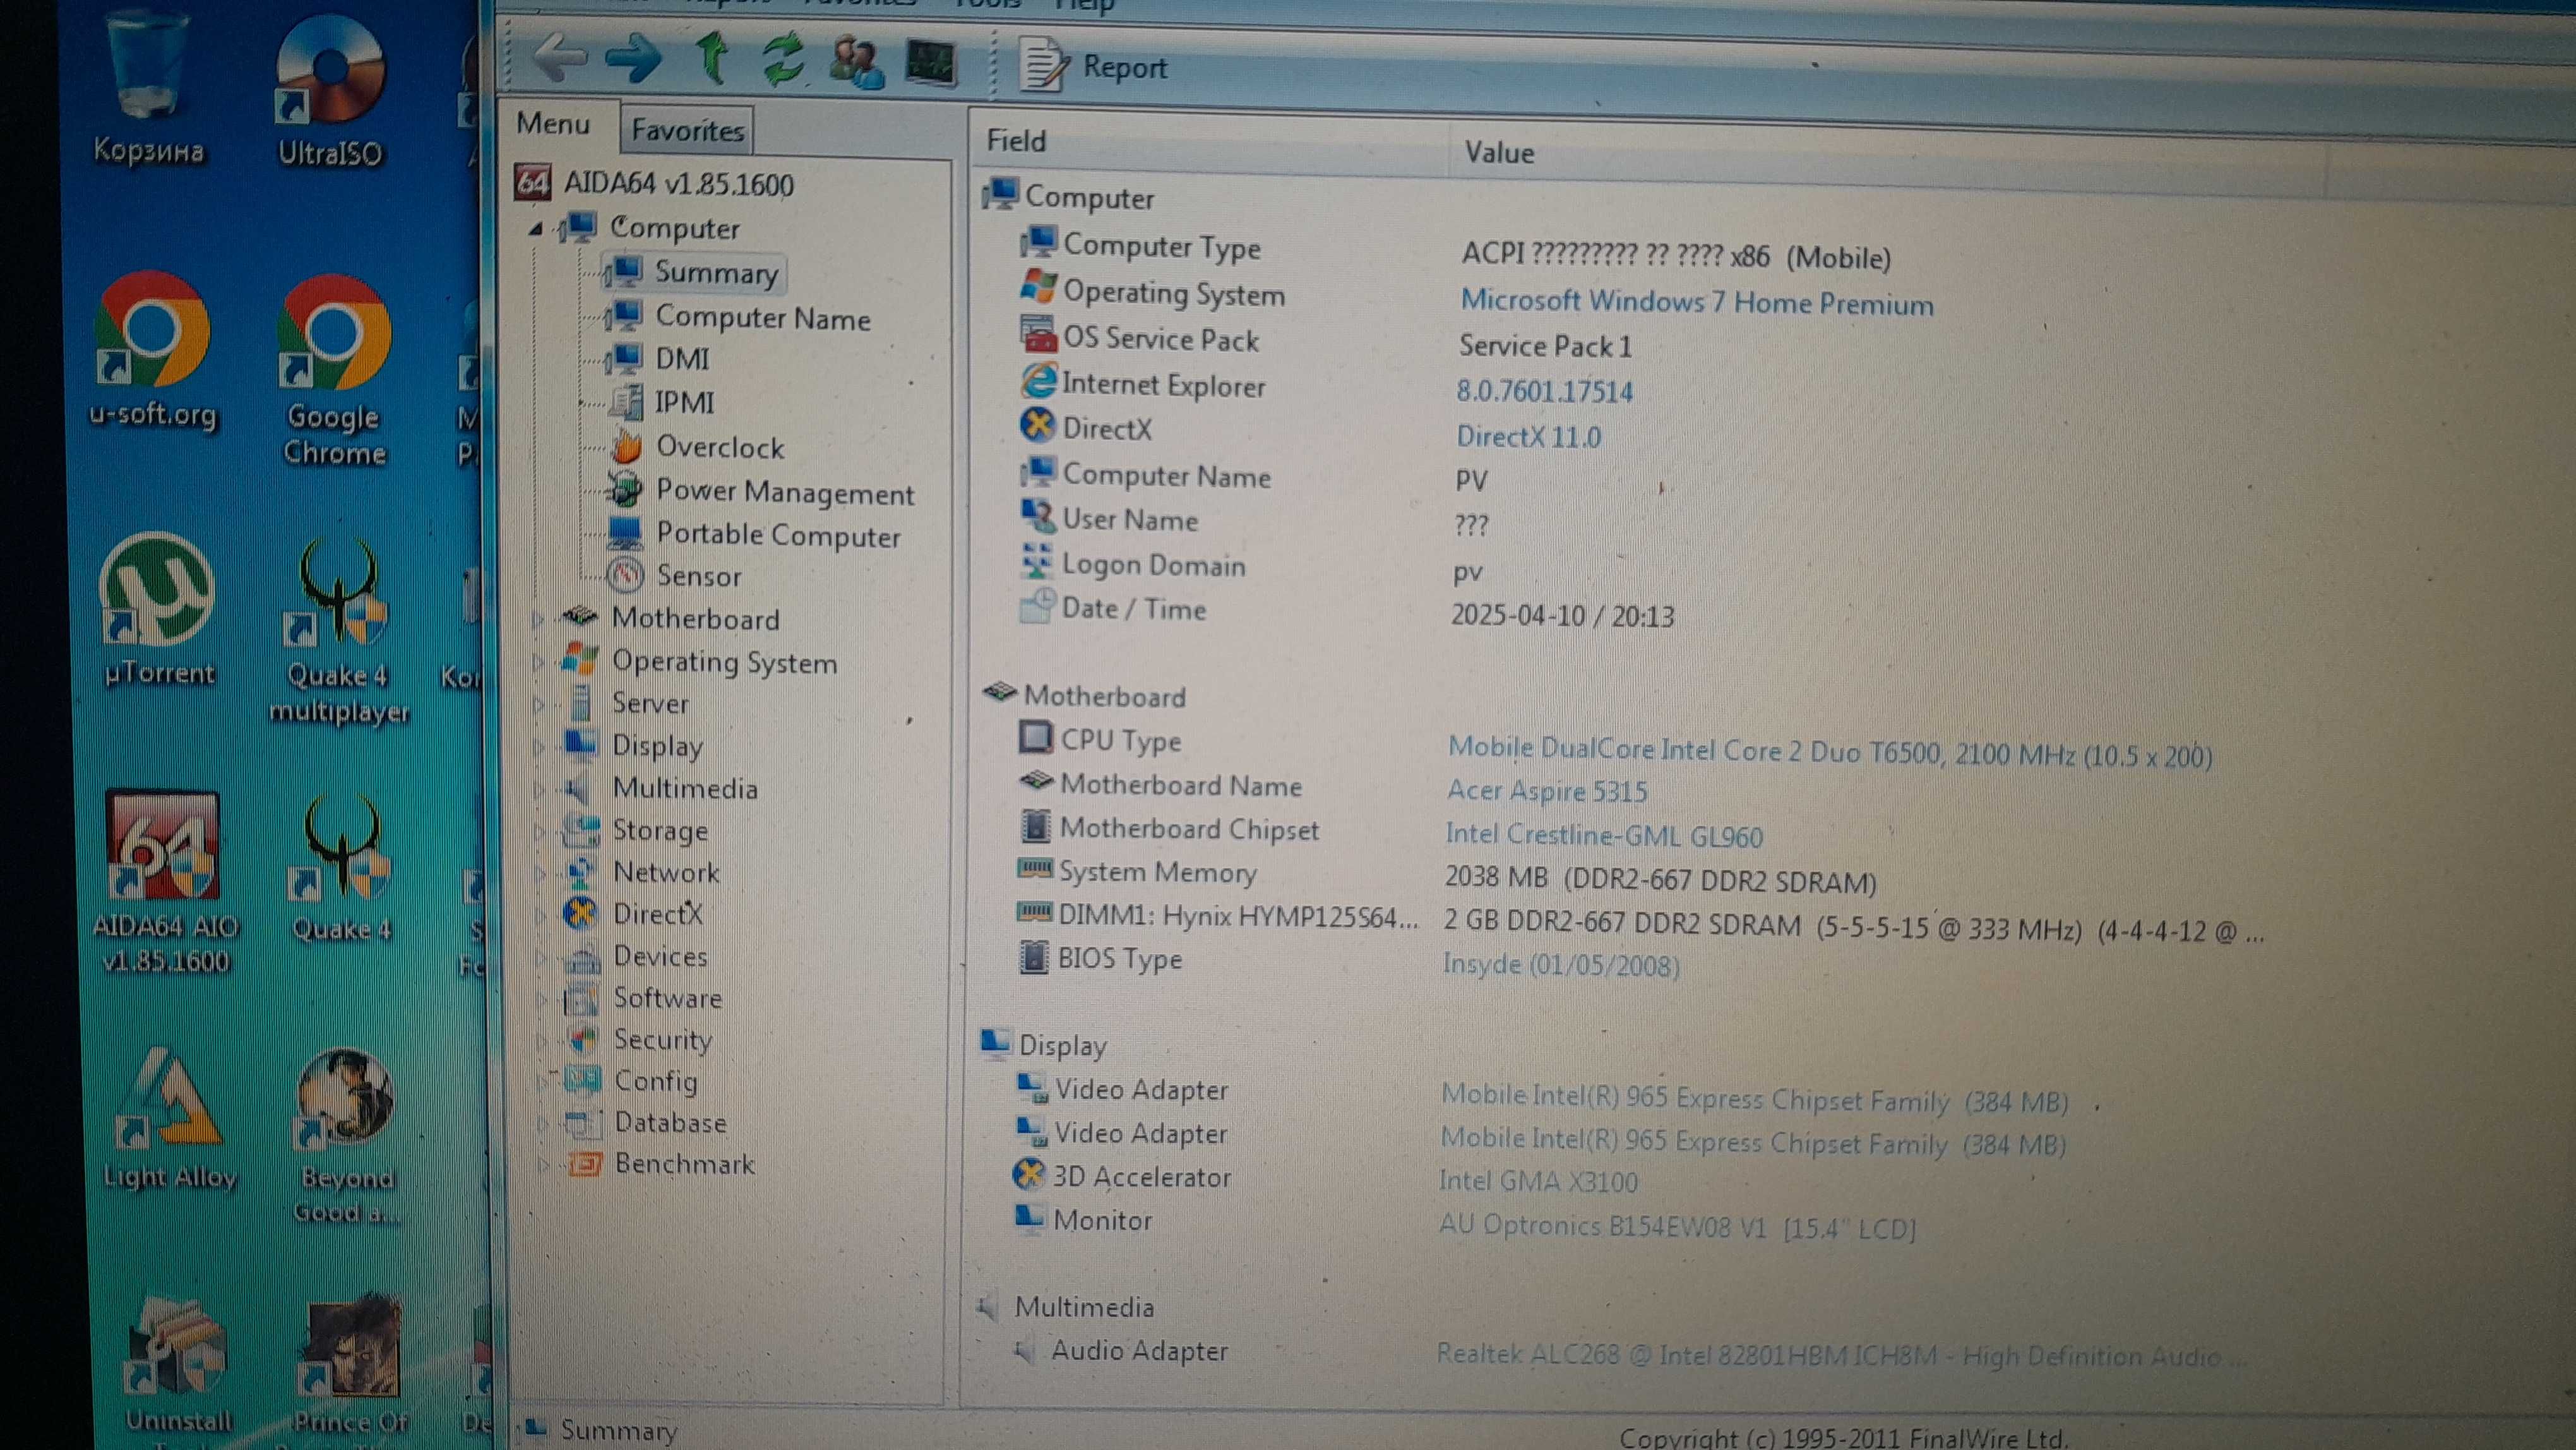Open the Quake 4 multiplayer shortcut
The width and height of the screenshot is (2576, 1450).
[340, 632]
